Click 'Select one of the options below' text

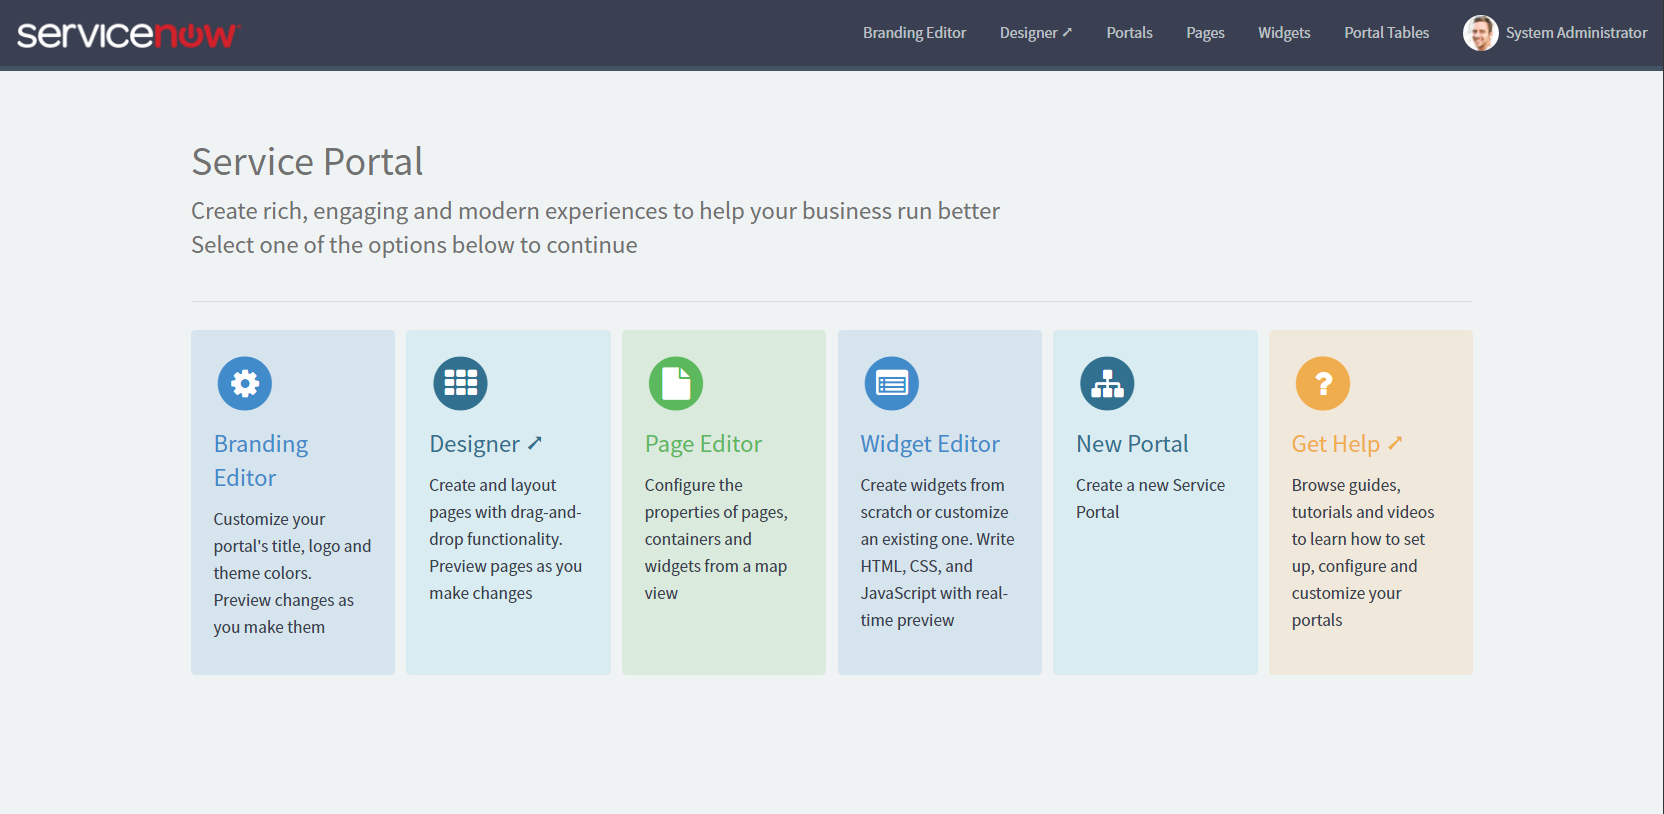(414, 245)
